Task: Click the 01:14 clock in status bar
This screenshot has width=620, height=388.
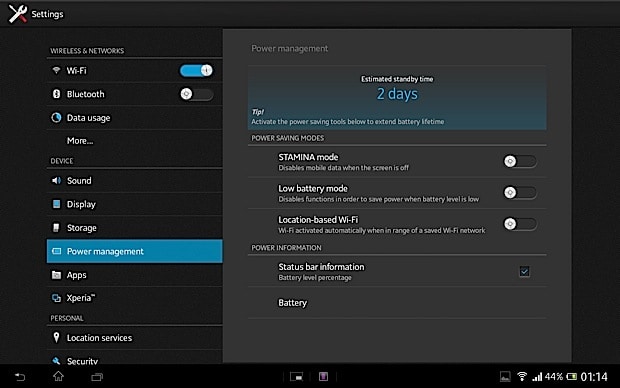Action: [594, 377]
